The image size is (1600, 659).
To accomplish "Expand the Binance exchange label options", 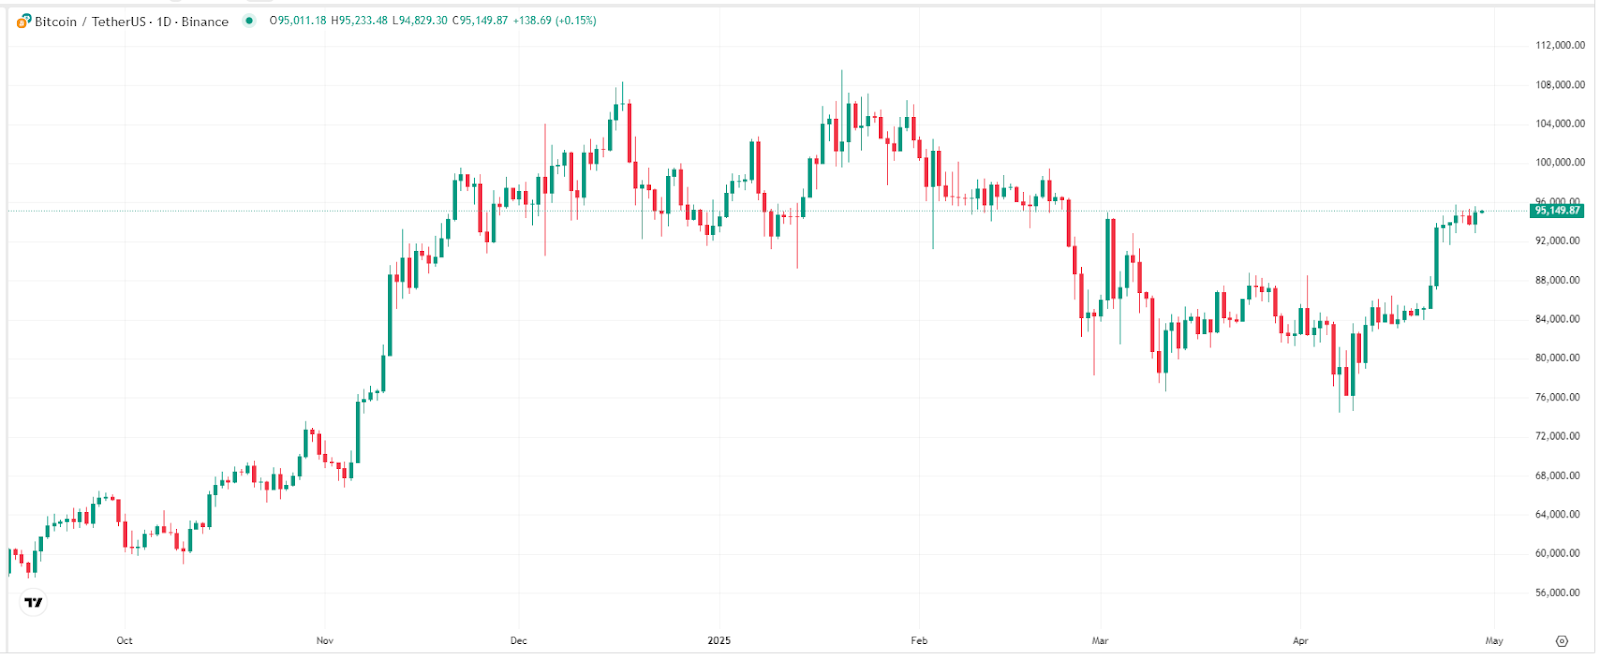I will point(203,21).
